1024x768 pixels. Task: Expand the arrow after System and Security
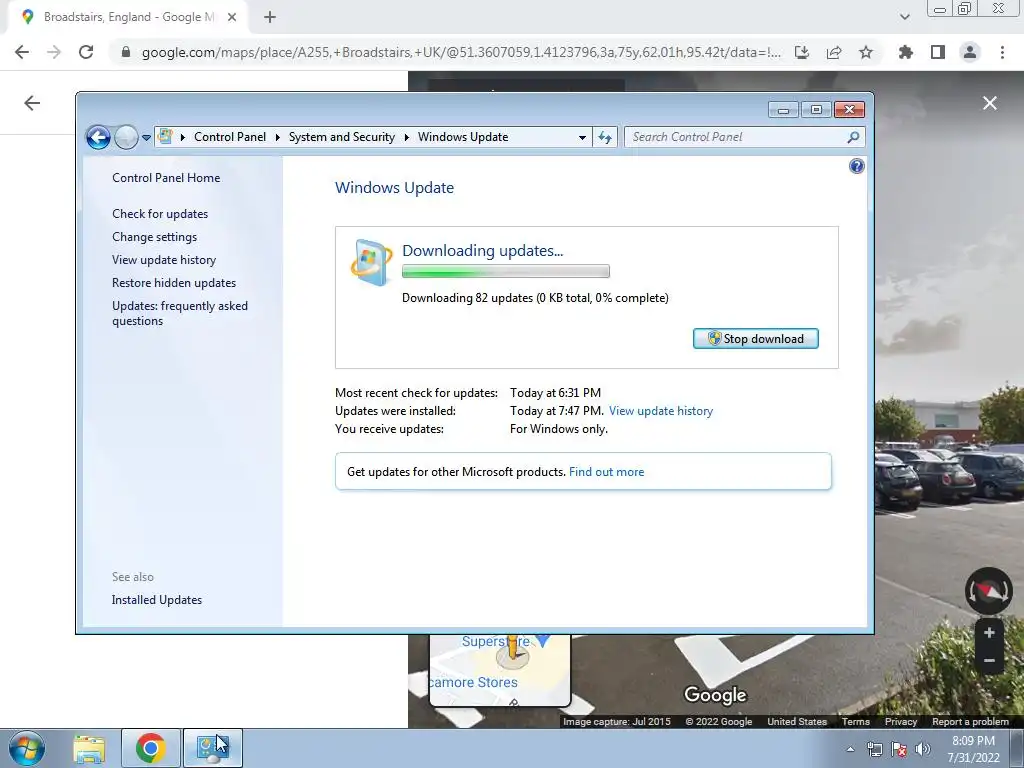click(x=406, y=137)
